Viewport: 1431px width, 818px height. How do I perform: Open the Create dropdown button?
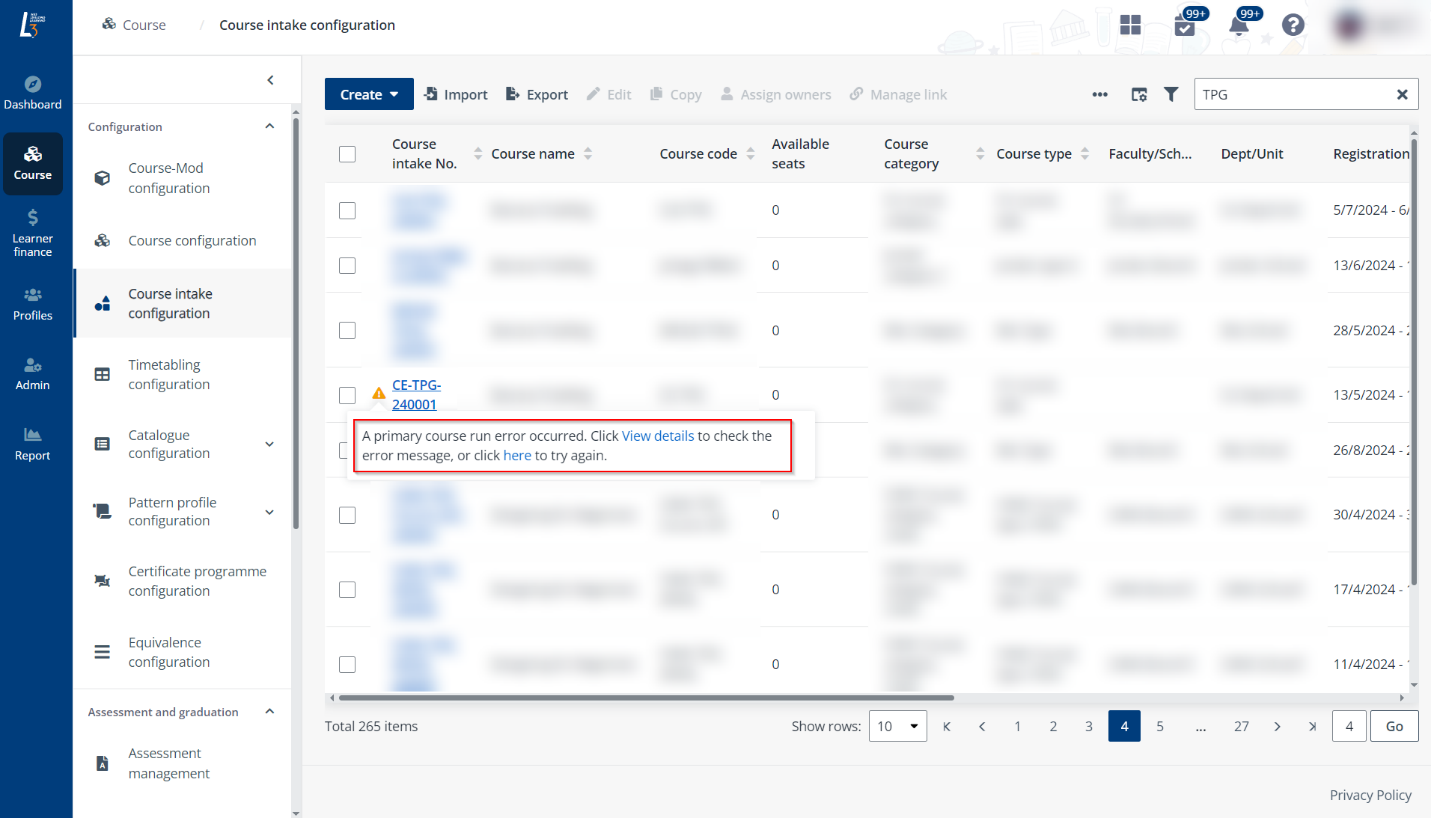click(x=369, y=94)
